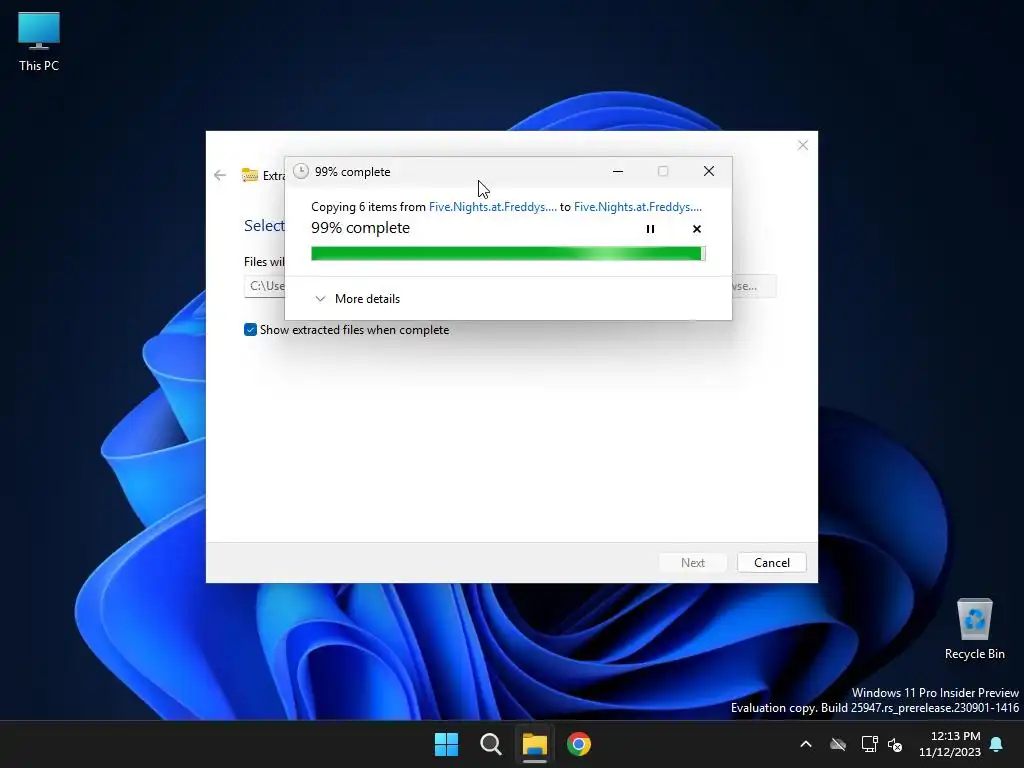Open the source Five.Nights.at.Freddys link
The width and height of the screenshot is (1024, 768).
(492, 207)
